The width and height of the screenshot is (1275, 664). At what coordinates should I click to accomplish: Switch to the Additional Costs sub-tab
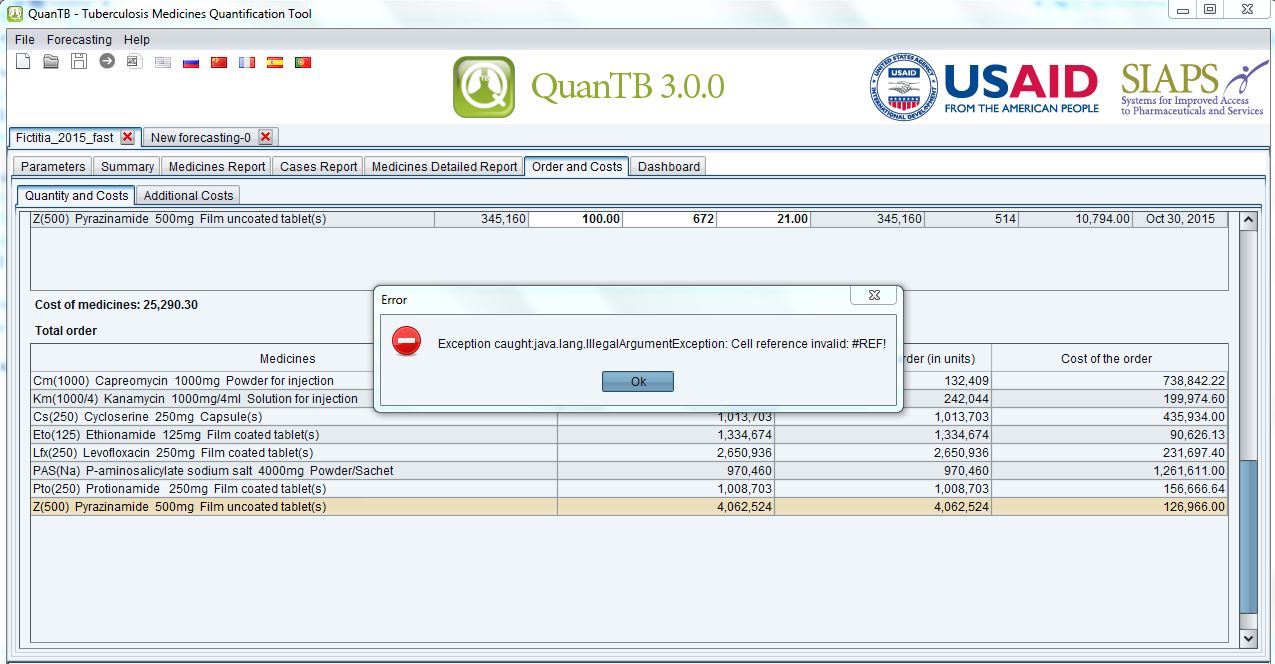point(189,196)
